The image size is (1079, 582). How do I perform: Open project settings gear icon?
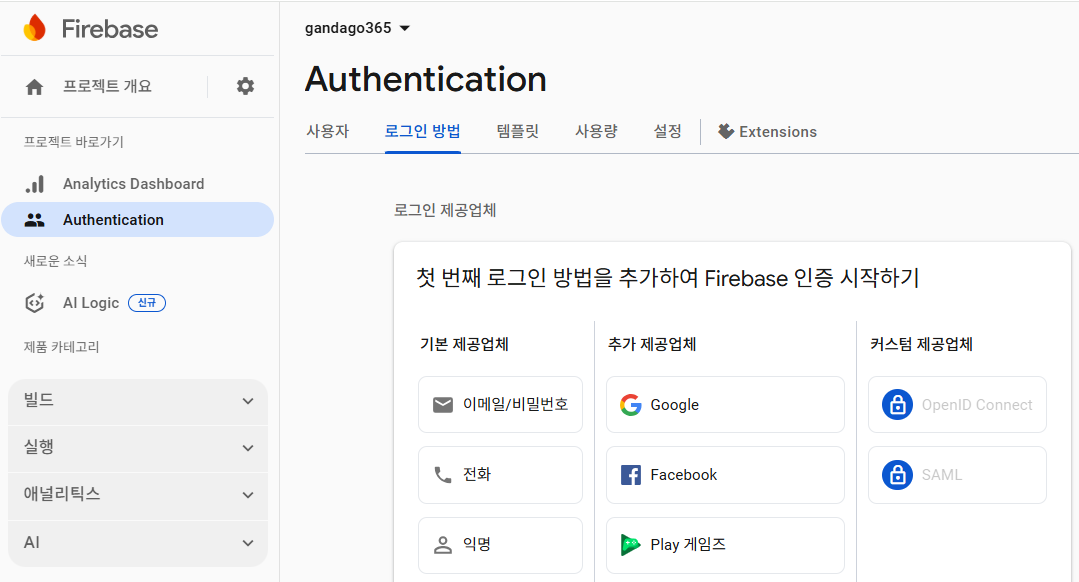tap(245, 86)
